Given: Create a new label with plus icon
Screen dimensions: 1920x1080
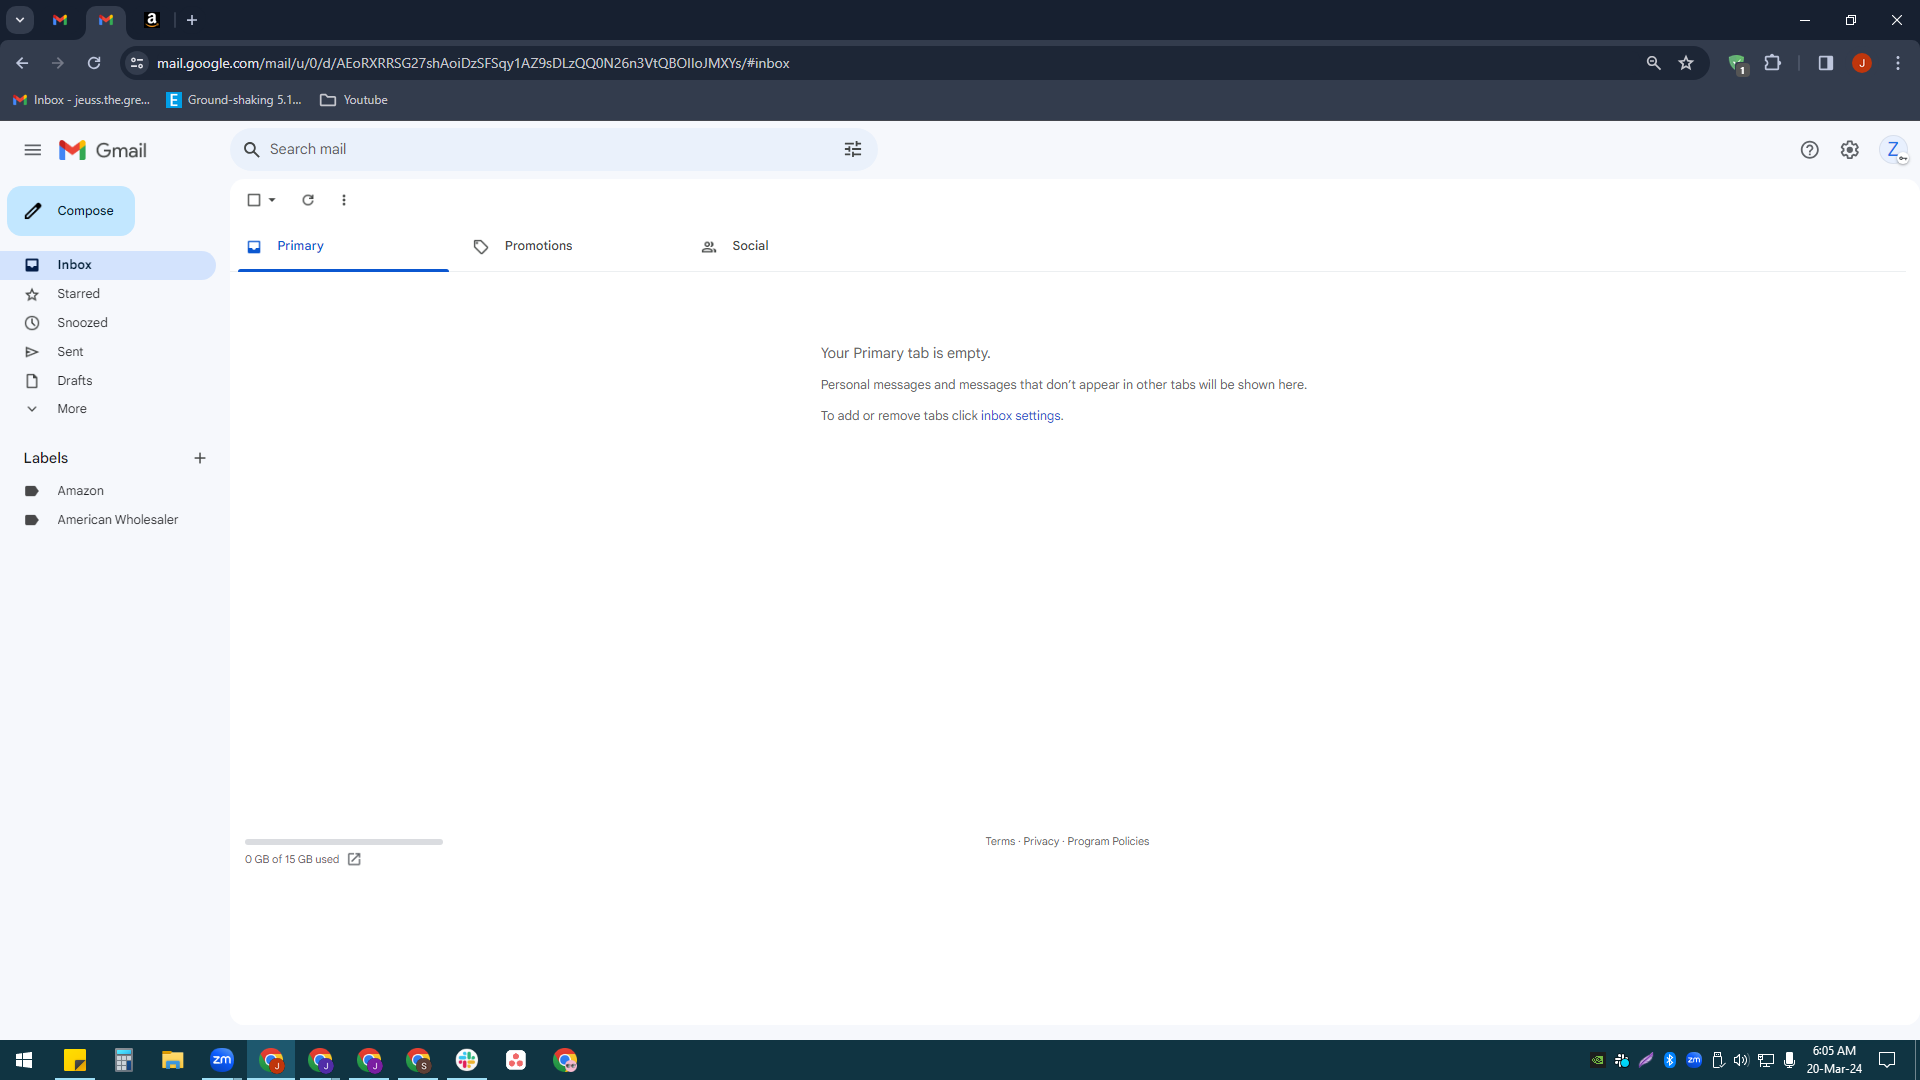Looking at the screenshot, I should tap(200, 458).
